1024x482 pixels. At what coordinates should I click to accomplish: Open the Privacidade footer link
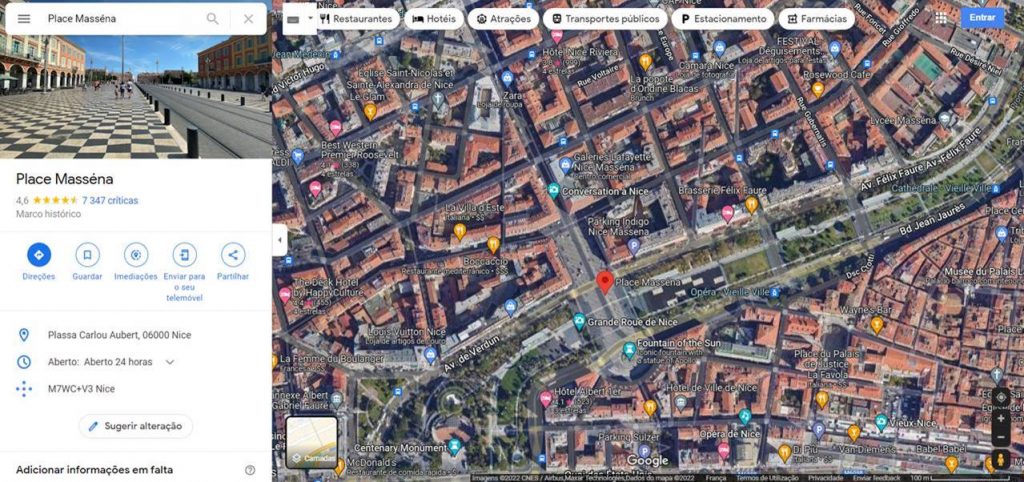[825, 478]
